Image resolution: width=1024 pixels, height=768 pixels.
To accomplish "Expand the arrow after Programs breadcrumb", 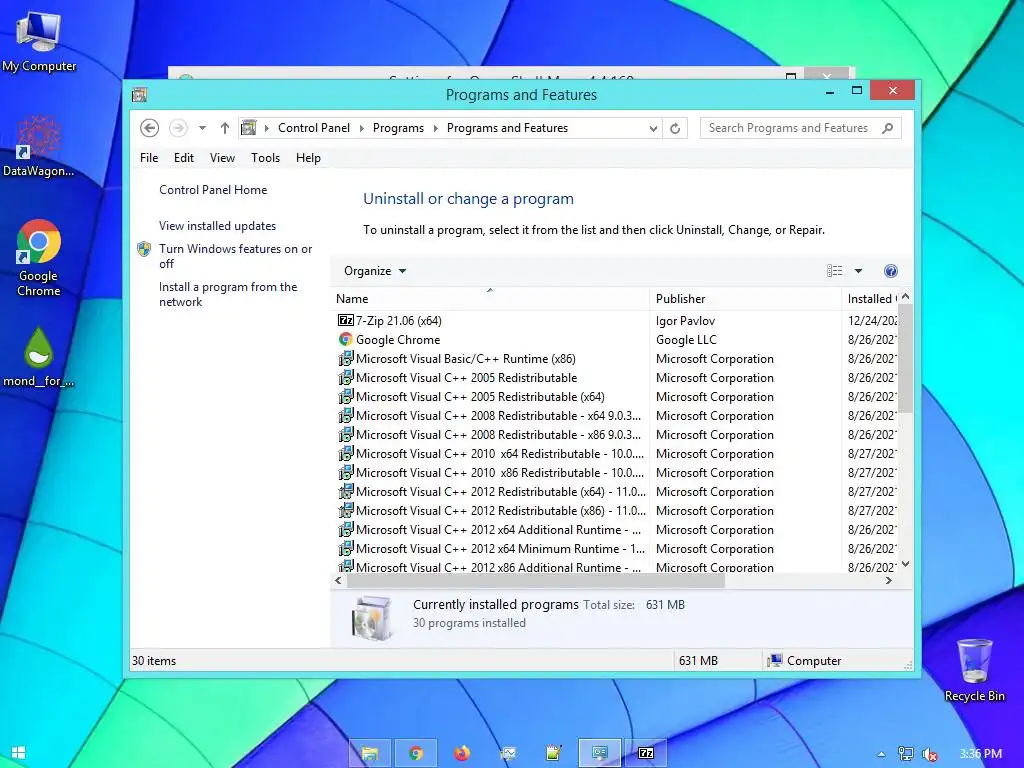I will [436, 128].
